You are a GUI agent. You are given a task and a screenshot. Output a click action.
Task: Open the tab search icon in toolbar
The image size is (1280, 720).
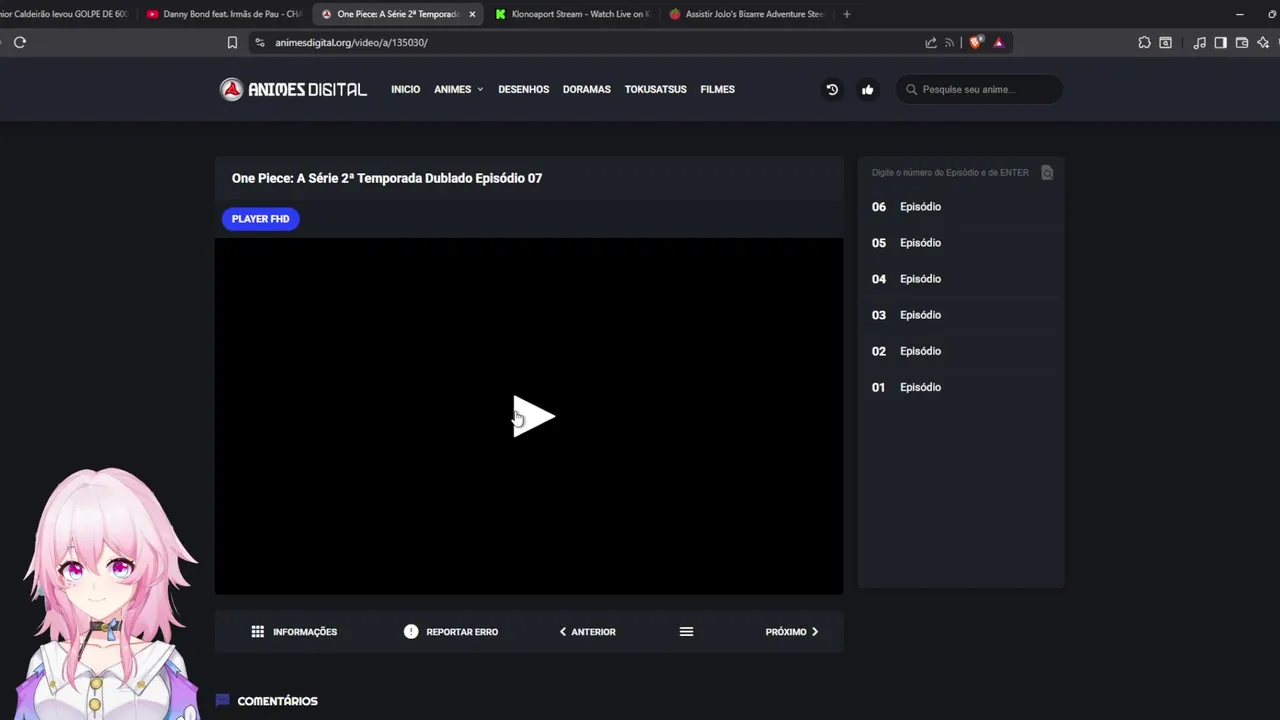[x=1165, y=42]
